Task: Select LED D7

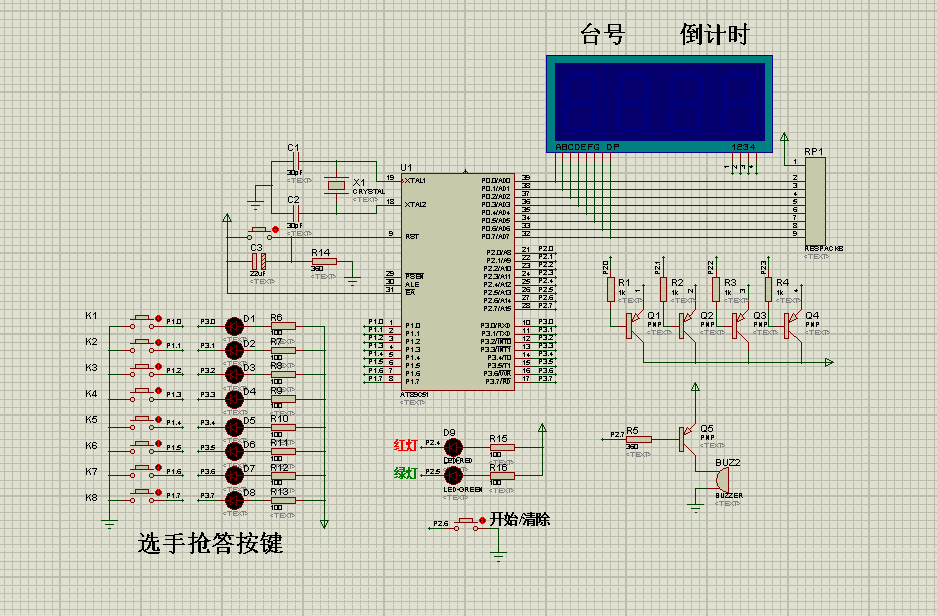Action: (x=234, y=476)
